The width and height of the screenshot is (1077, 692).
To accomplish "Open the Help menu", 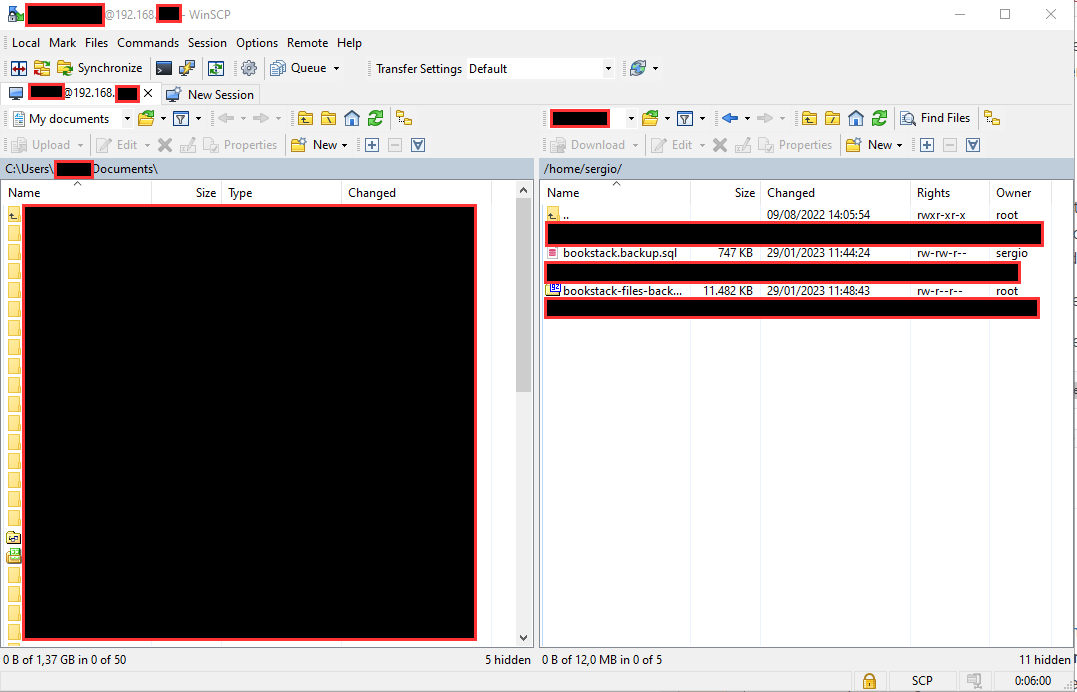I will (x=349, y=43).
